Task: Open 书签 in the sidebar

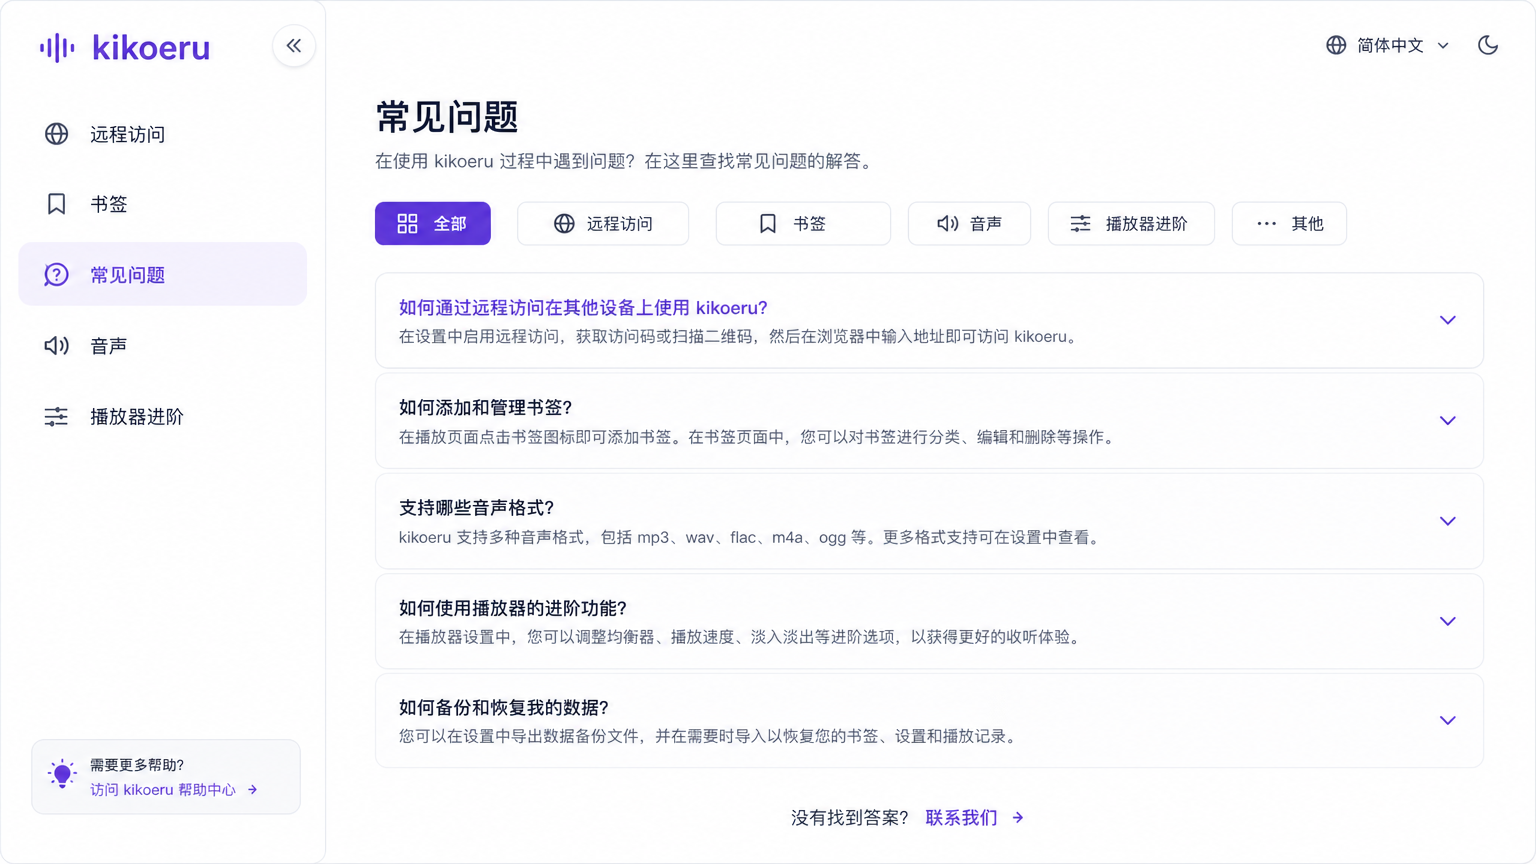Action: [163, 204]
